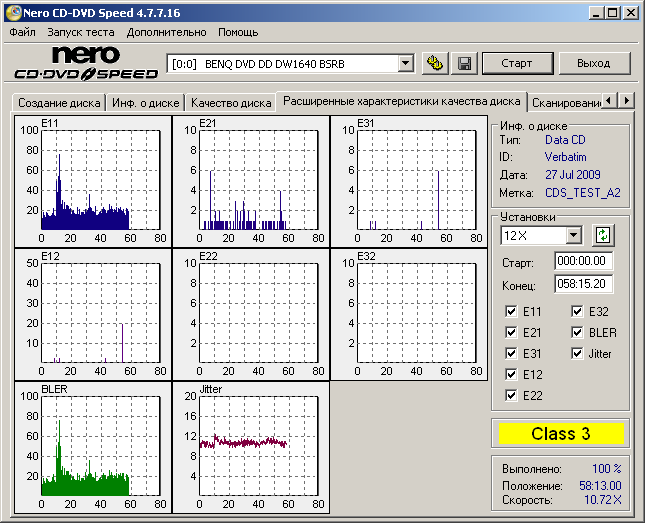Screen dimensions: 645x523
Task: Click the Nero CD-DVD Speed logo
Action: [x=86, y=63]
